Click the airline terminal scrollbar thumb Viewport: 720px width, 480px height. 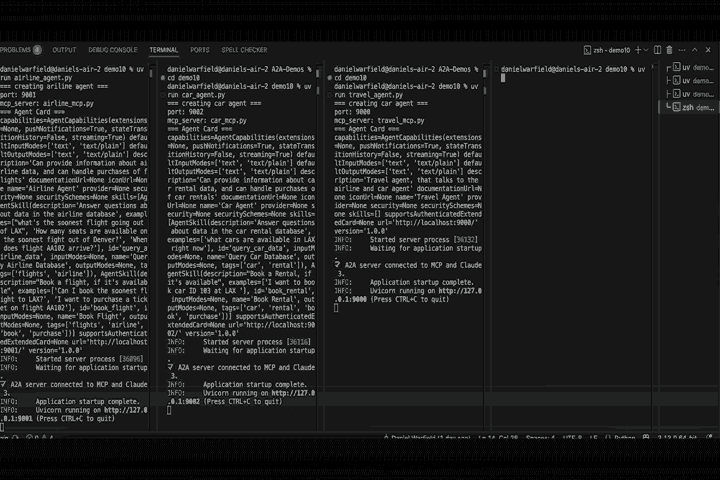coord(151,73)
